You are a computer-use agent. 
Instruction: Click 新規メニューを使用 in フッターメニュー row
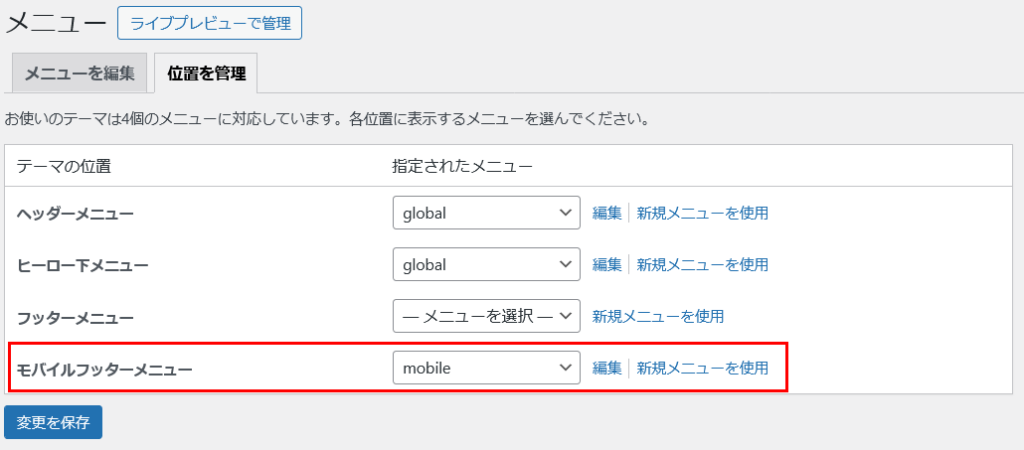pyautogui.click(x=658, y=316)
